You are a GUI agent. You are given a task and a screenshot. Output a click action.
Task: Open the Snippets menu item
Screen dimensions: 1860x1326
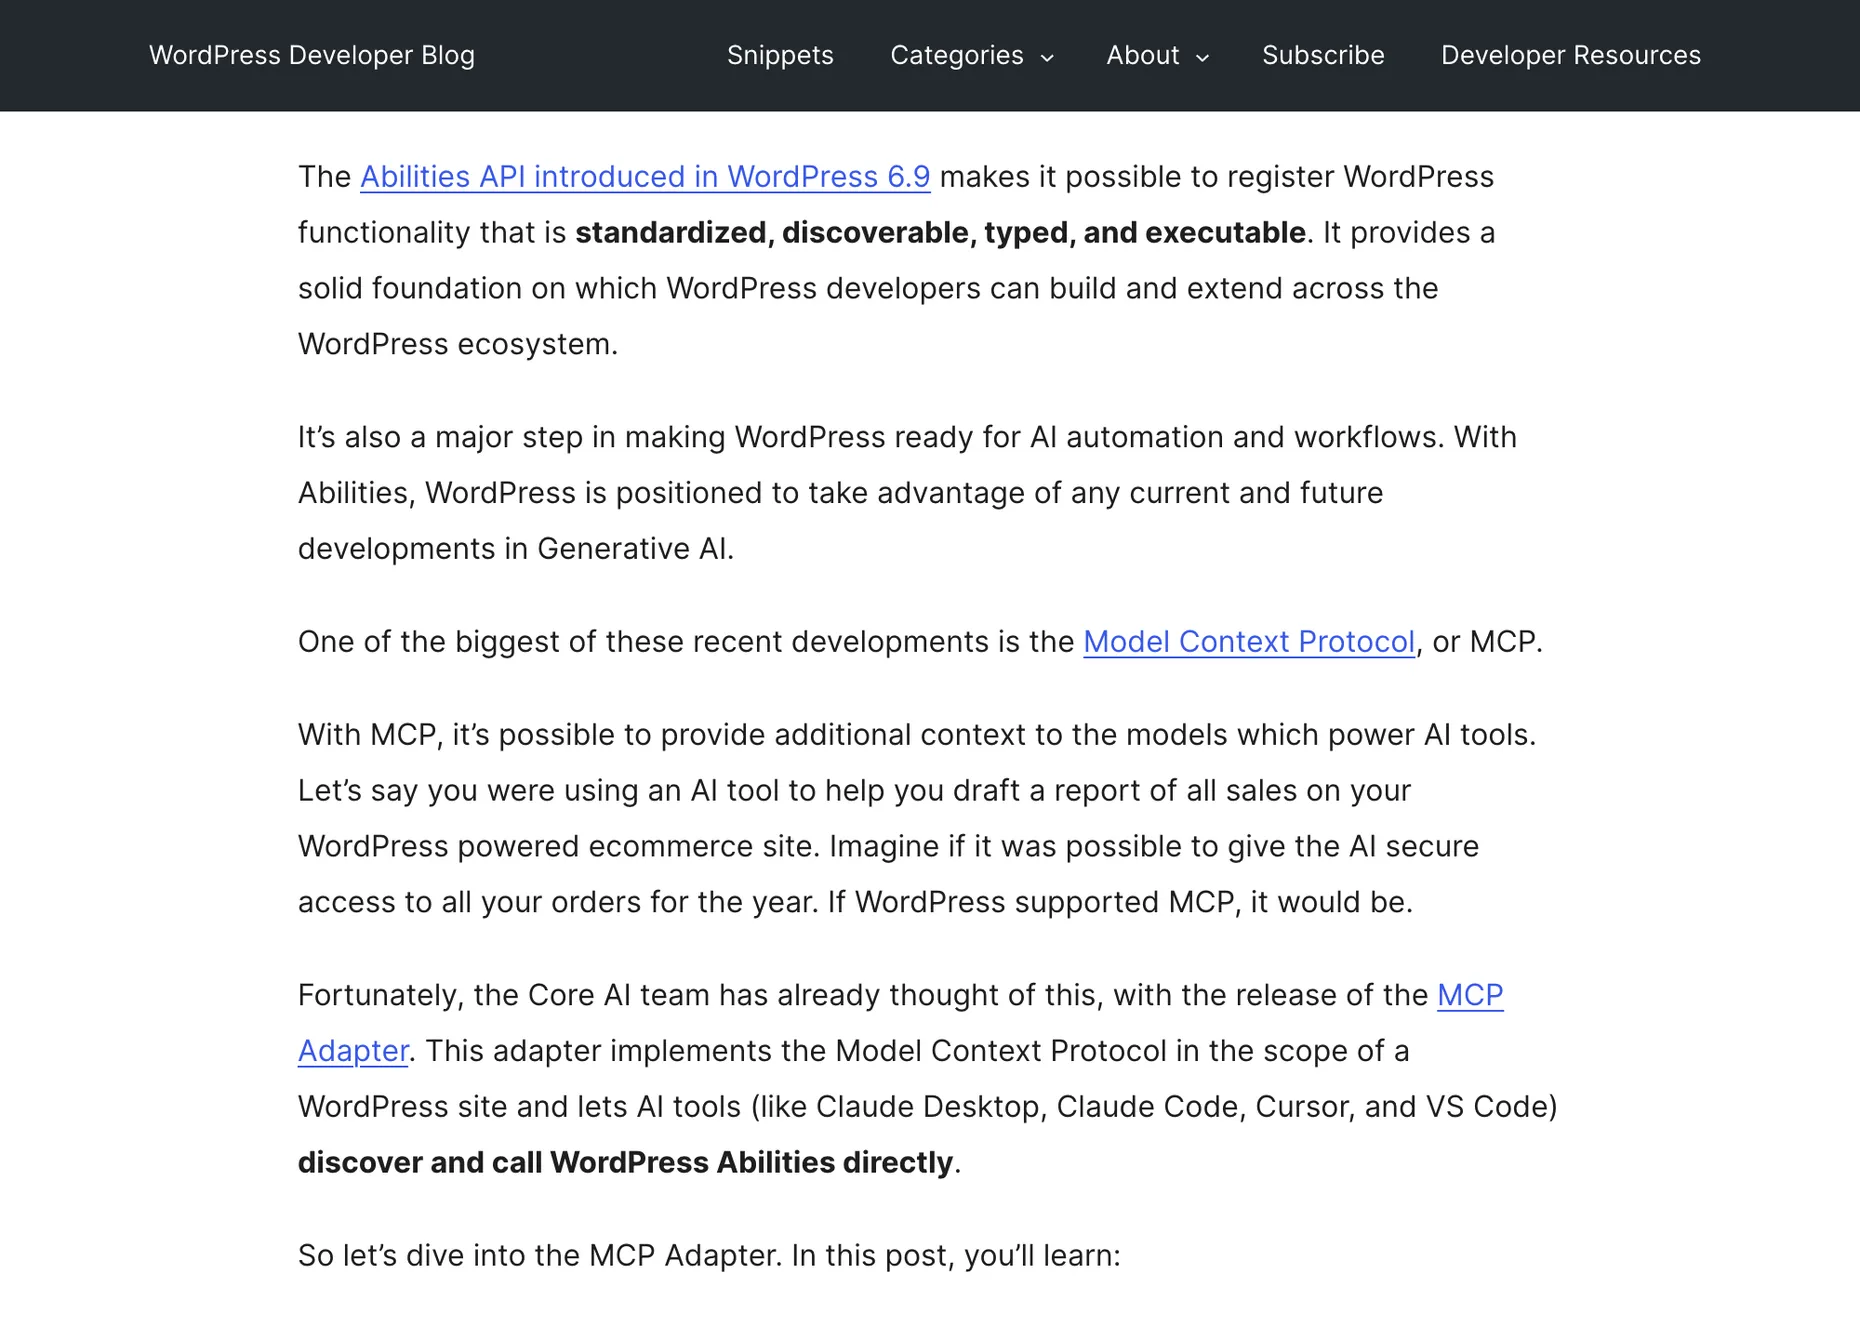coord(780,55)
